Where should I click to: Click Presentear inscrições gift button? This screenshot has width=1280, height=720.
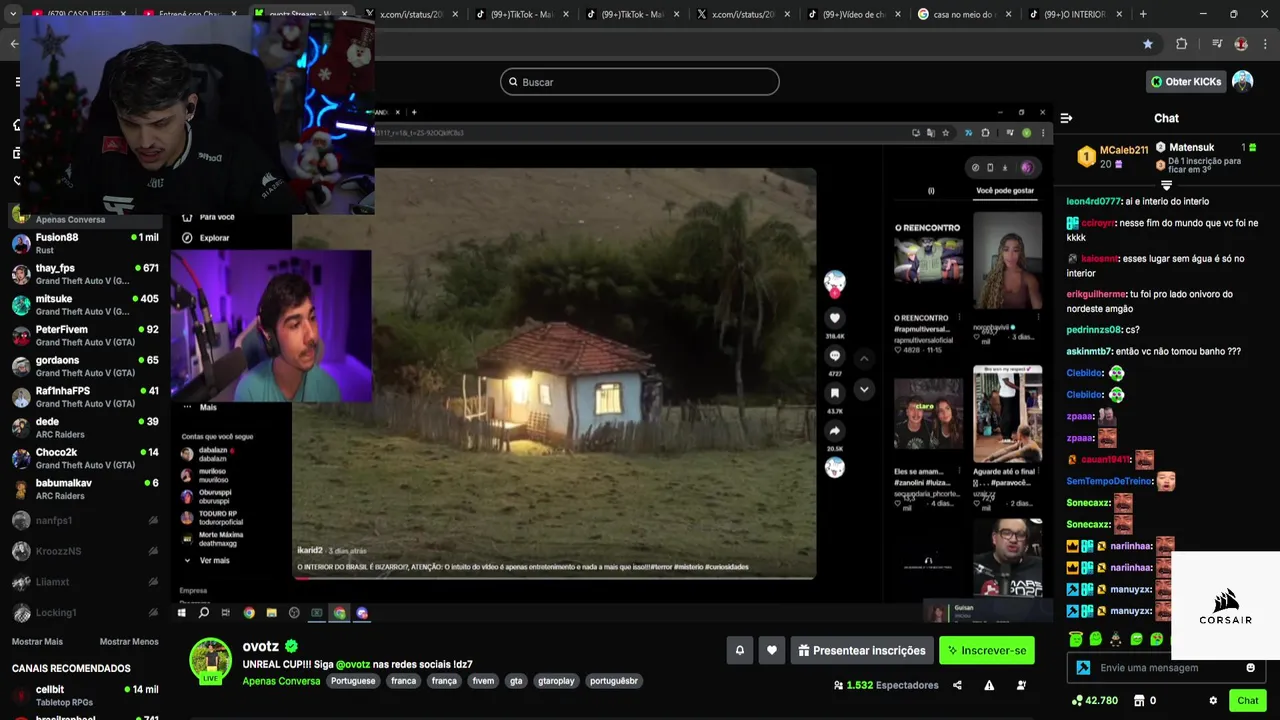tap(861, 650)
